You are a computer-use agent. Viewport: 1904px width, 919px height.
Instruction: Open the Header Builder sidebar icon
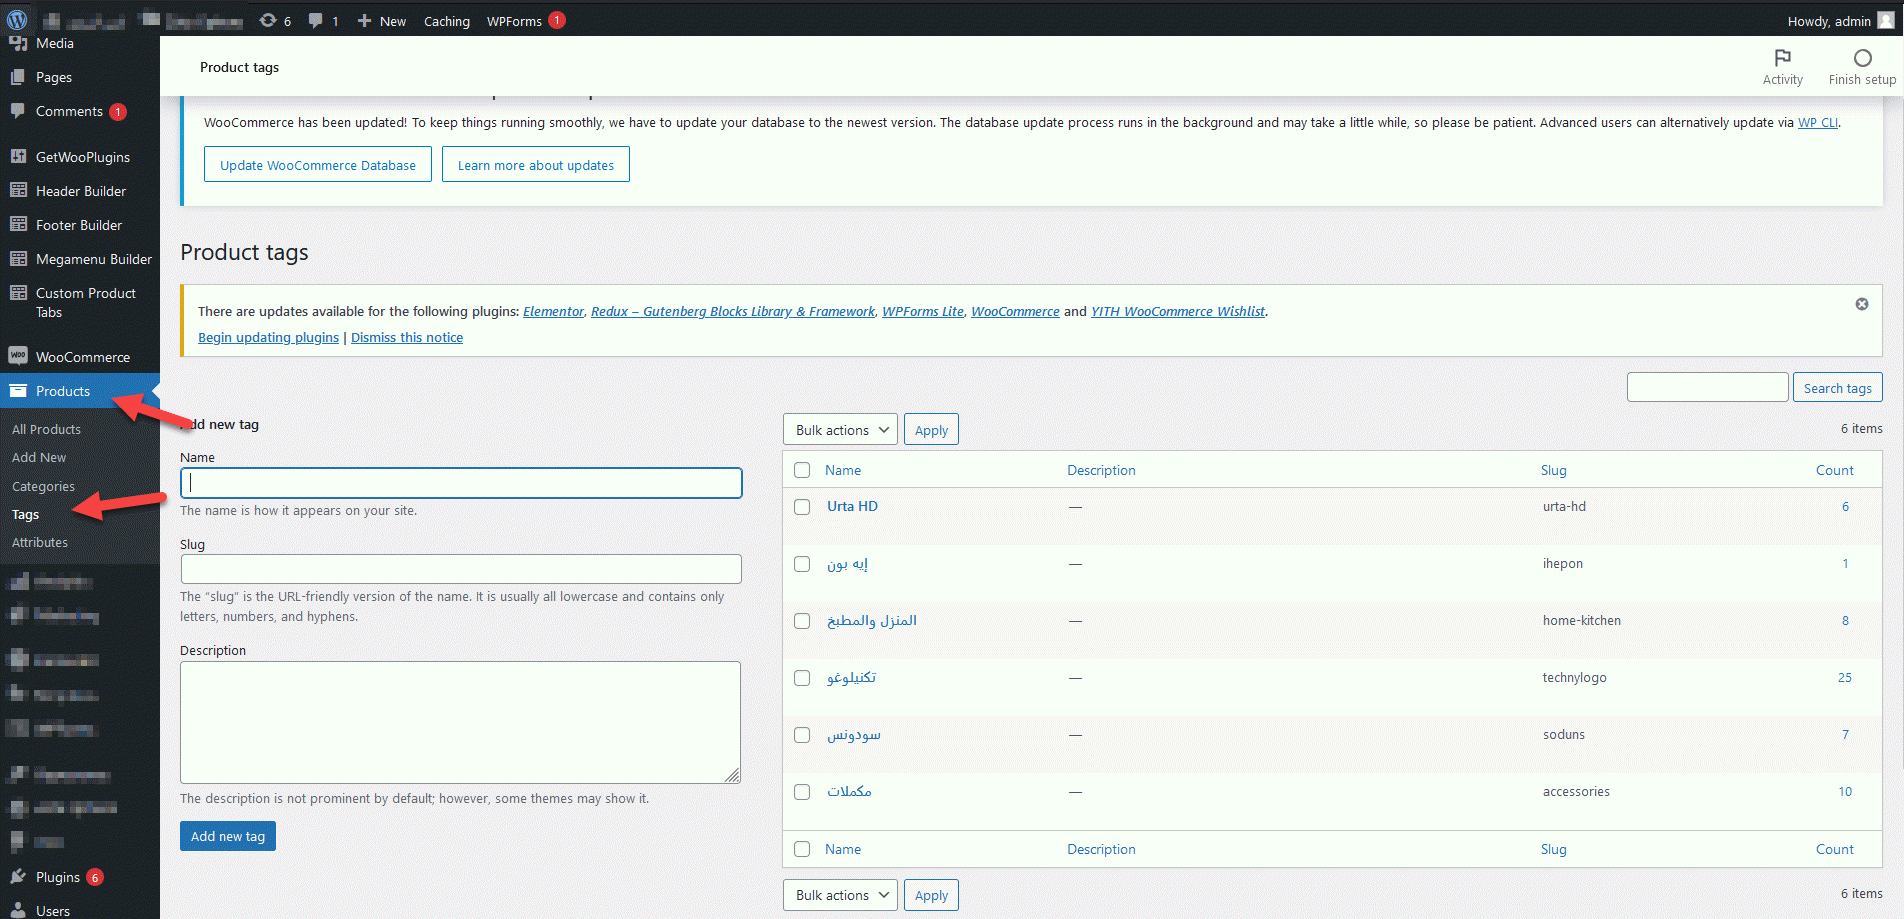tap(18, 190)
